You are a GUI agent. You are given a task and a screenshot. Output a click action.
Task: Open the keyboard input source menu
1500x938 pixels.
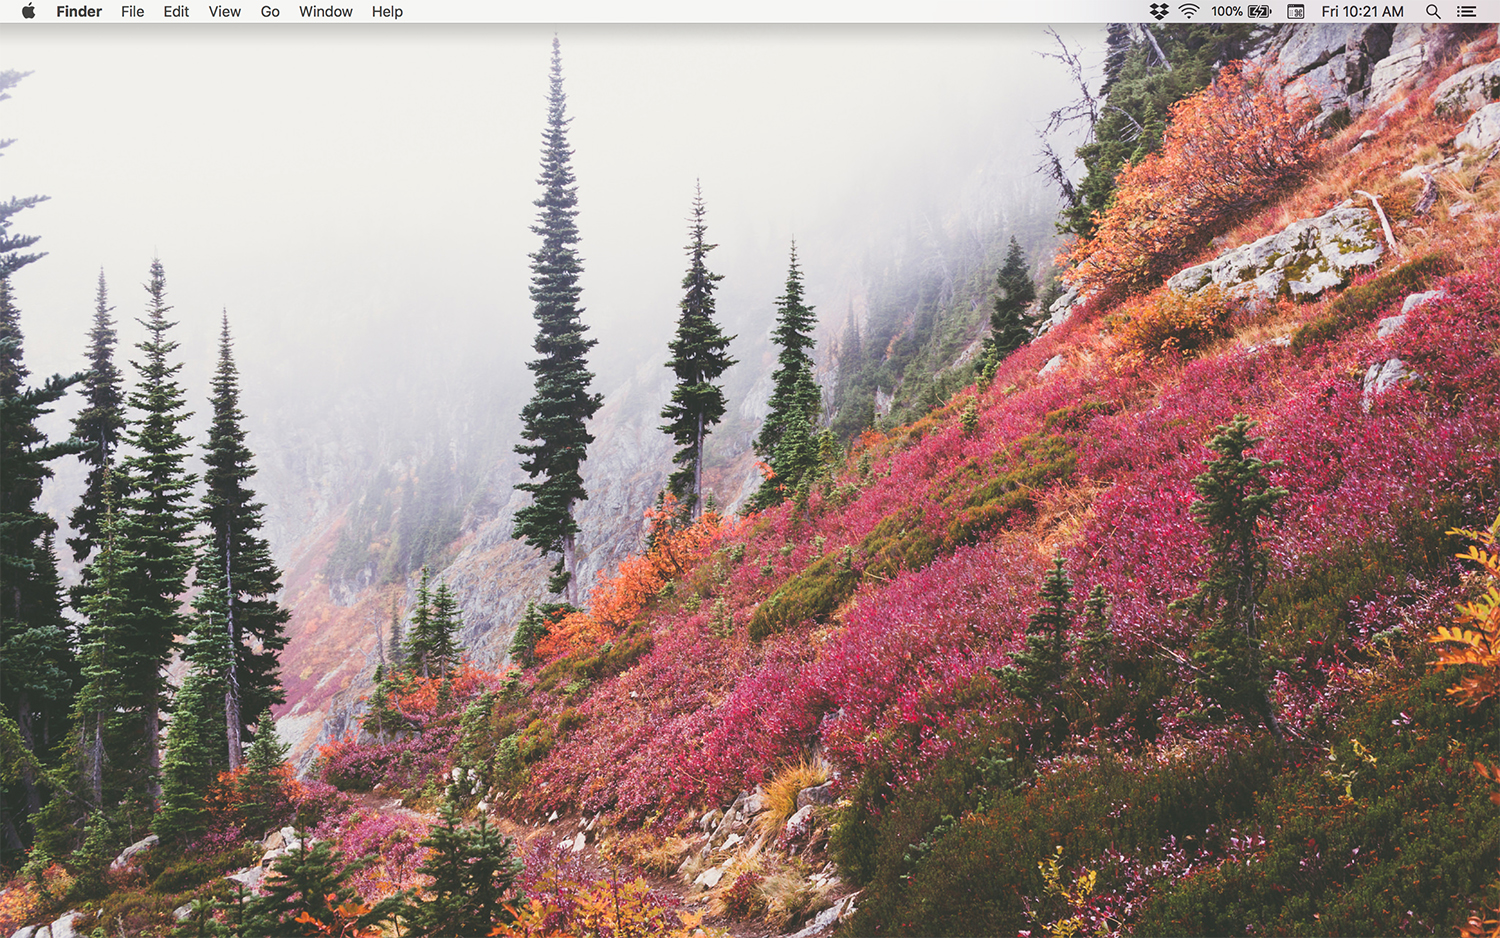point(1295,11)
